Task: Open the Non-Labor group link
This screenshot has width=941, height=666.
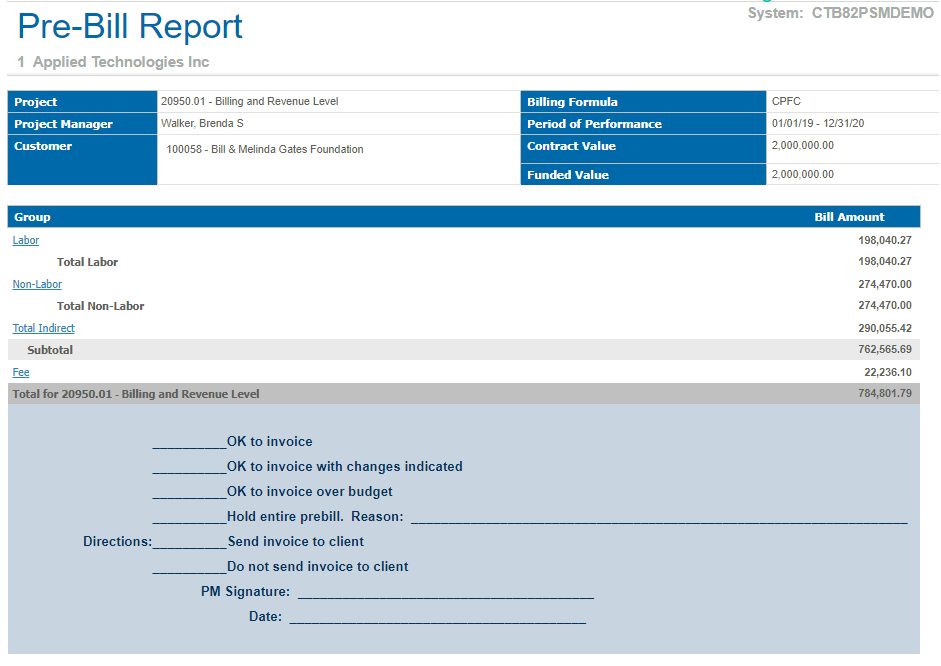Action: (37, 284)
